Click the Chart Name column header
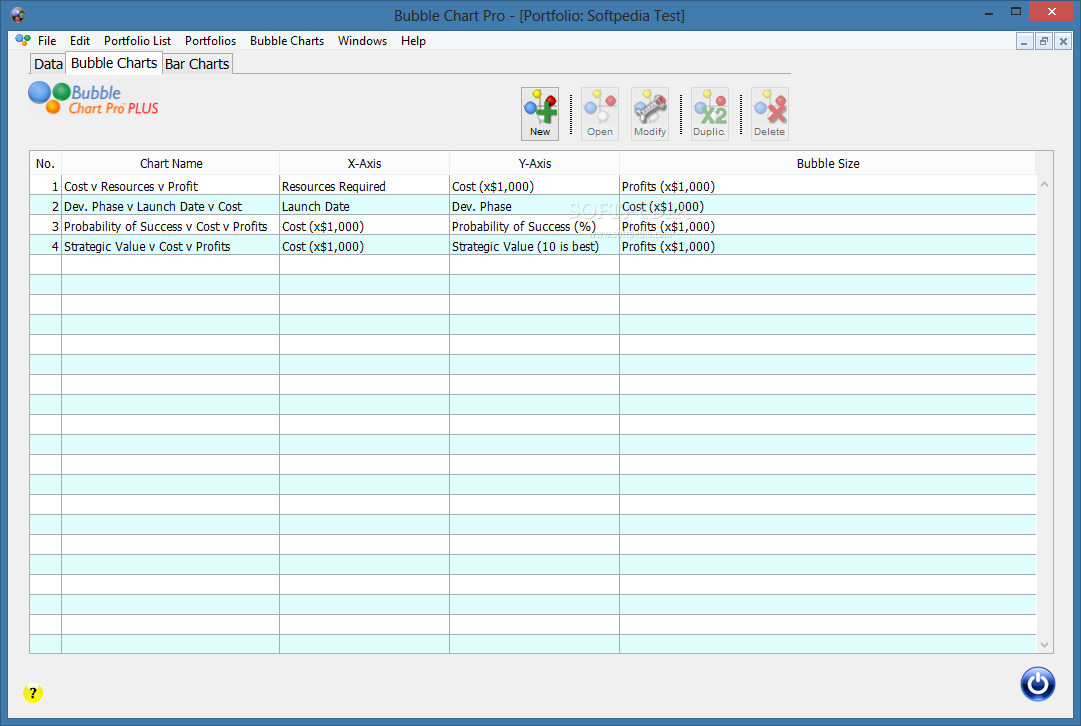Screen dimensions: 1081x726 171,163
